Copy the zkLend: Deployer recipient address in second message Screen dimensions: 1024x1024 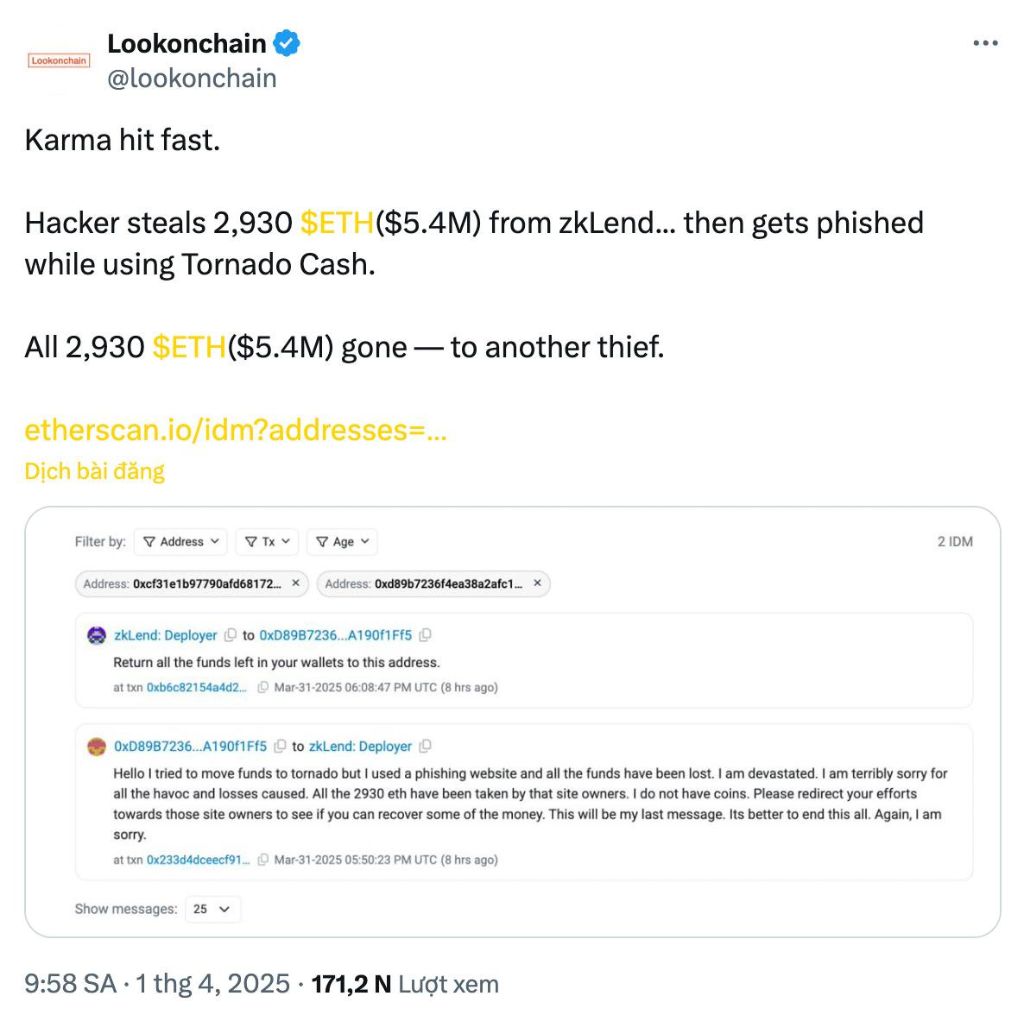pos(425,747)
